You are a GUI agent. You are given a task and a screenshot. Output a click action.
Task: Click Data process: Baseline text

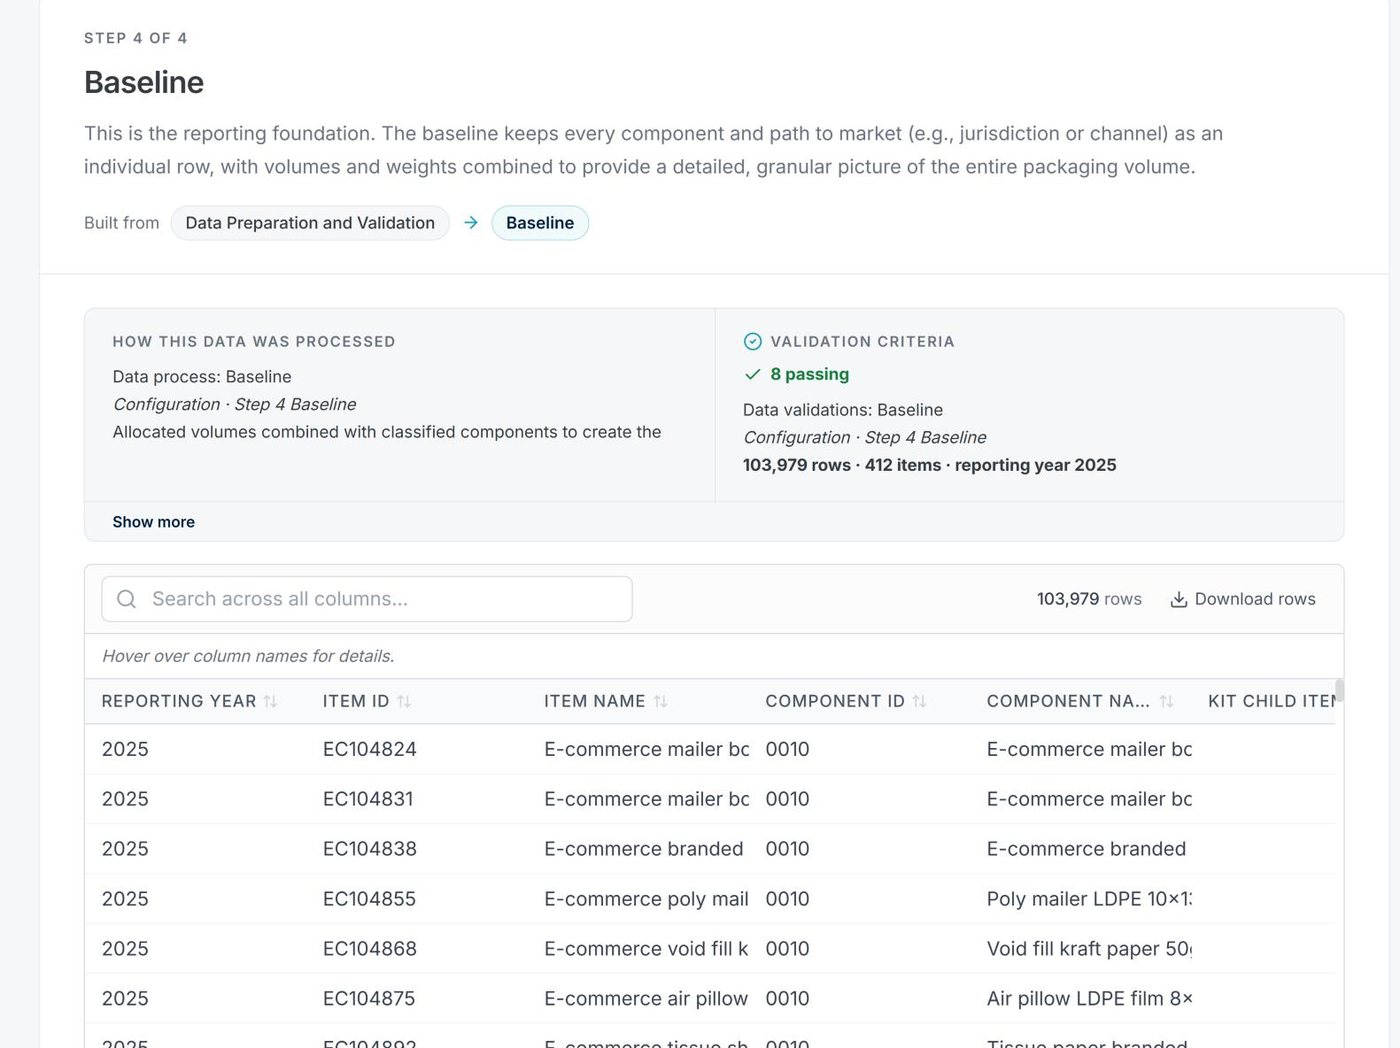point(202,377)
